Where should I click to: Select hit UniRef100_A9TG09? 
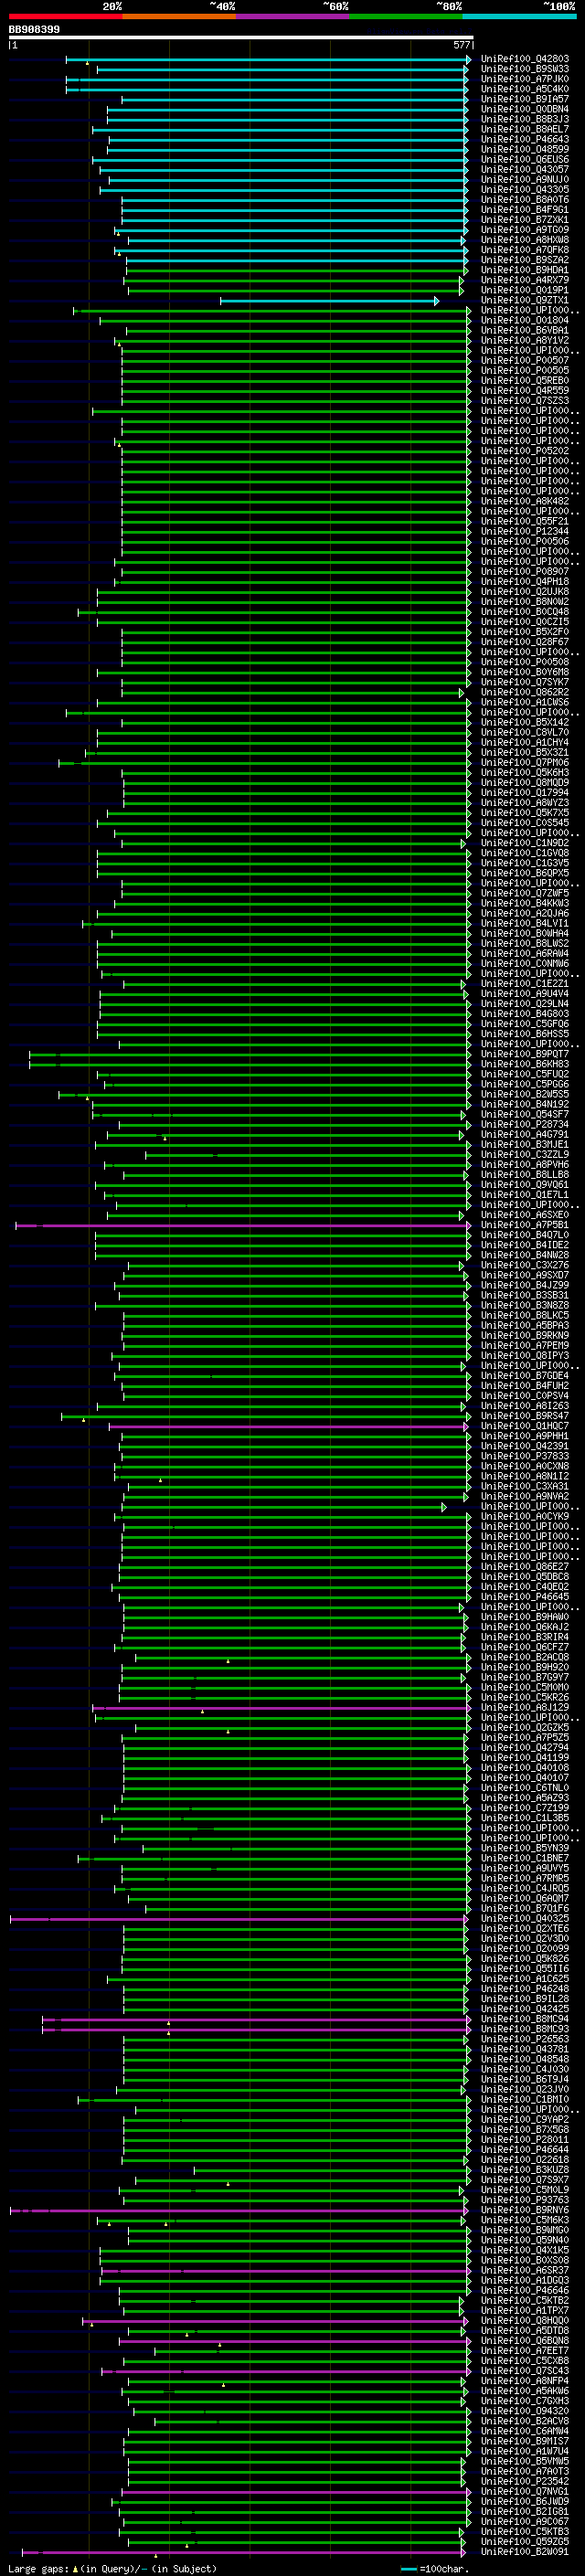click(525, 230)
